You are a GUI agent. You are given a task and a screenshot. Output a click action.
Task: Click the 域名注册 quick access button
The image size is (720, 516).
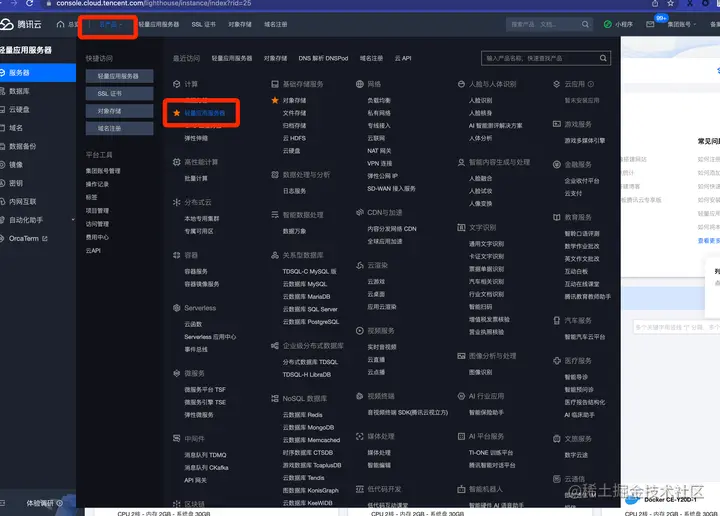pyautogui.click(x=119, y=129)
